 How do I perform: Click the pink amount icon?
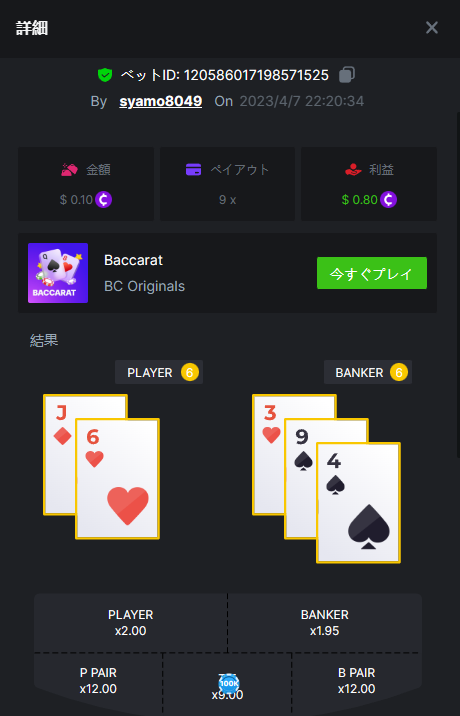point(69,170)
